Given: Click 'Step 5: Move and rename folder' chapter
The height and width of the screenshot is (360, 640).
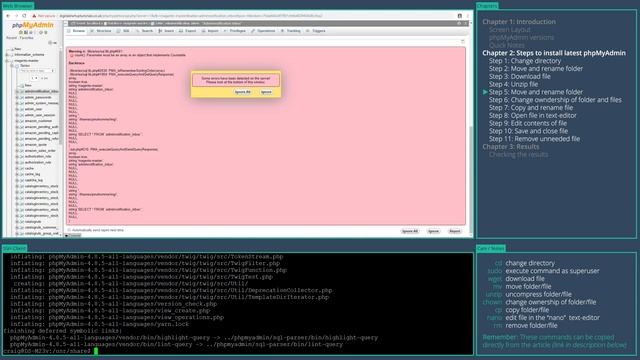Looking at the screenshot, I should pyautogui.click(x=536, y=92).
